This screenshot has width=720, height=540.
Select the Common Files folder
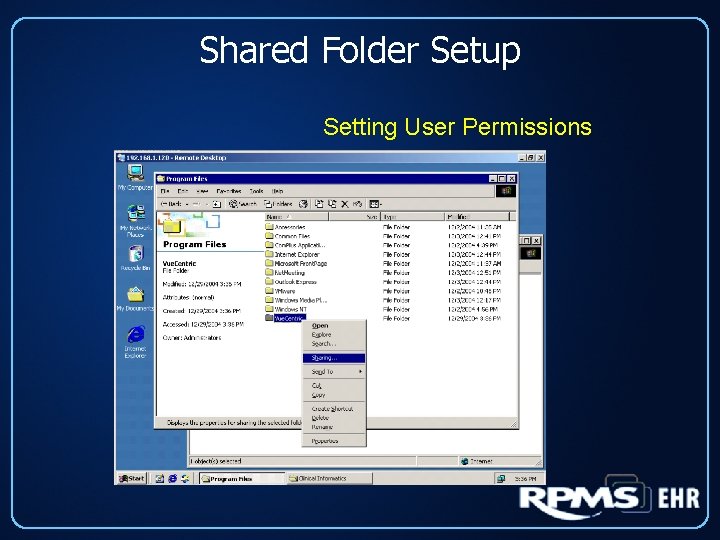coord(287,236)
